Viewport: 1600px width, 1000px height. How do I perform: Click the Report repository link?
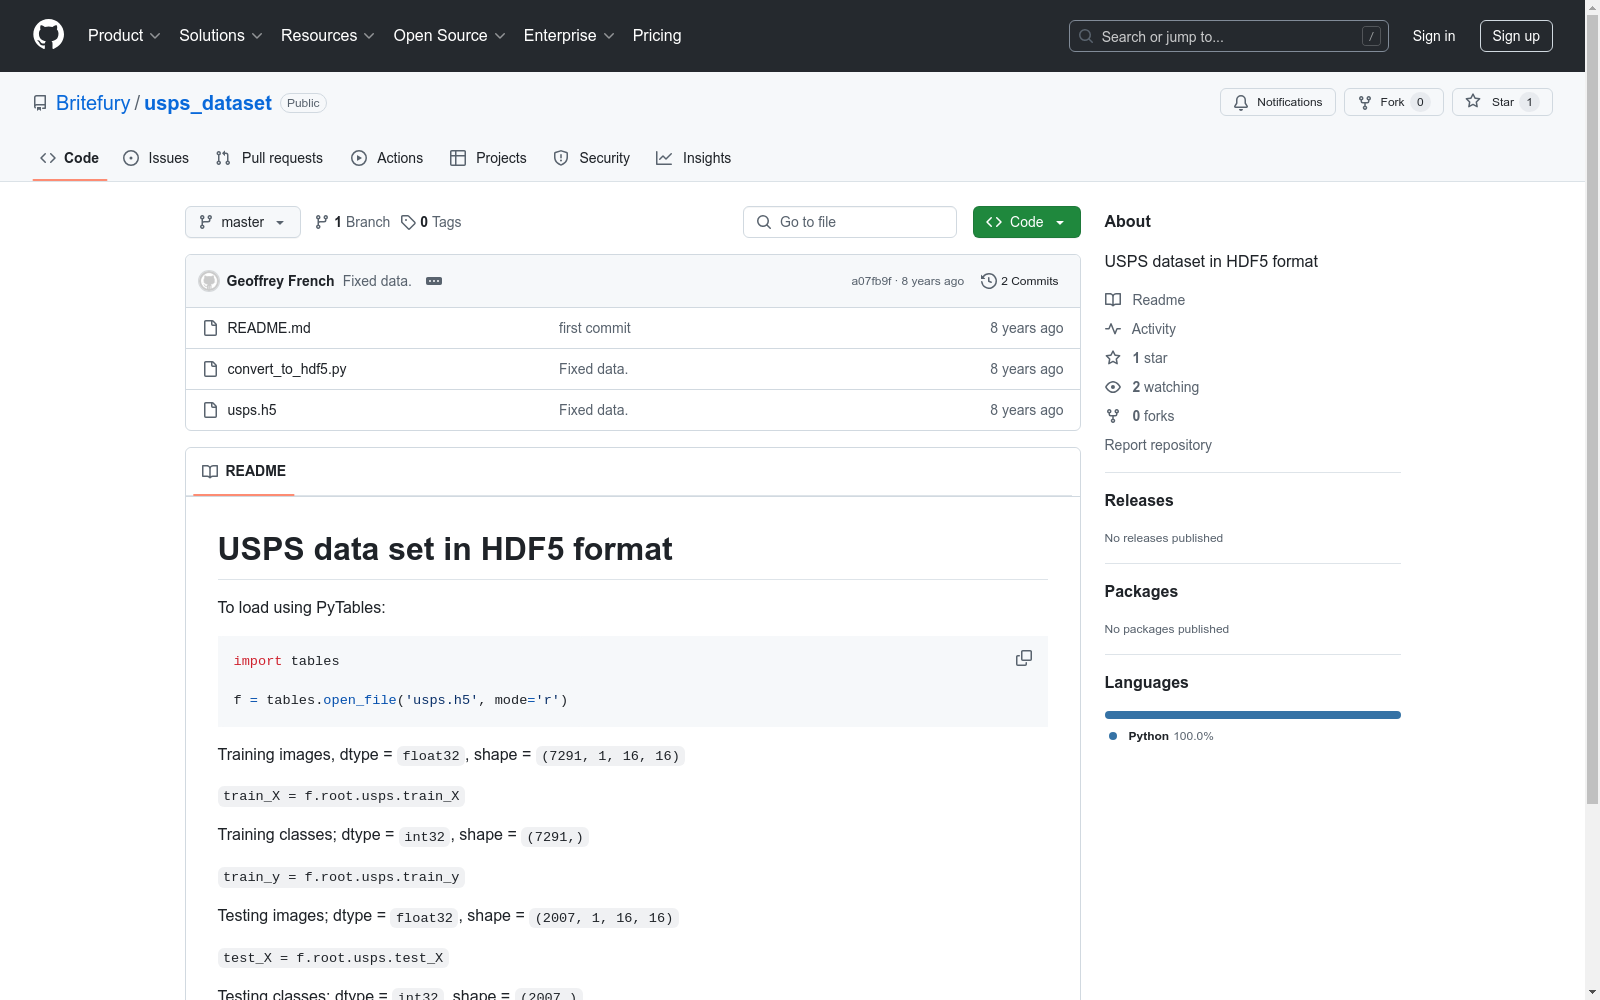tap(1158, 445)
